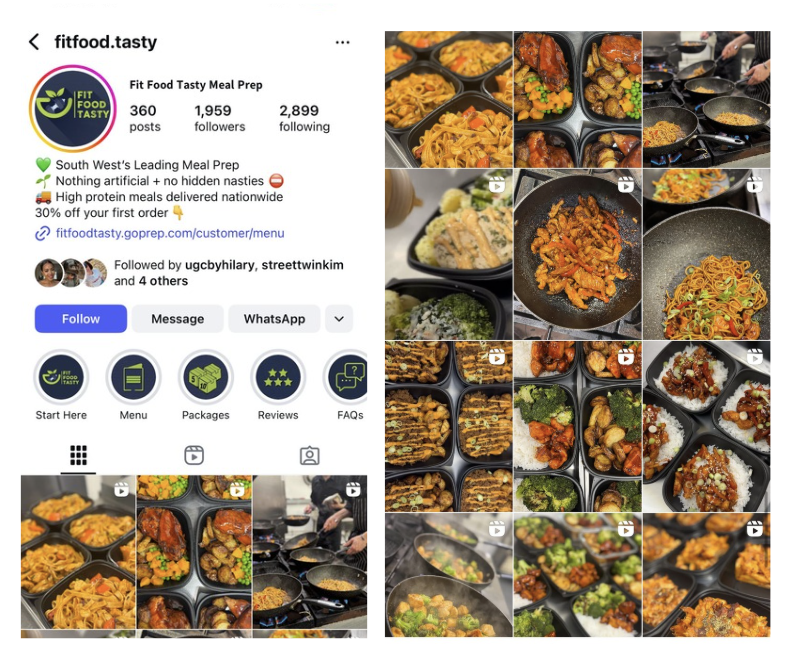The width and height of the screenshot is (790, 654).
Task: Open the fitfoodtasty.goprep.com menu link
Action: (x=170, y=233)
